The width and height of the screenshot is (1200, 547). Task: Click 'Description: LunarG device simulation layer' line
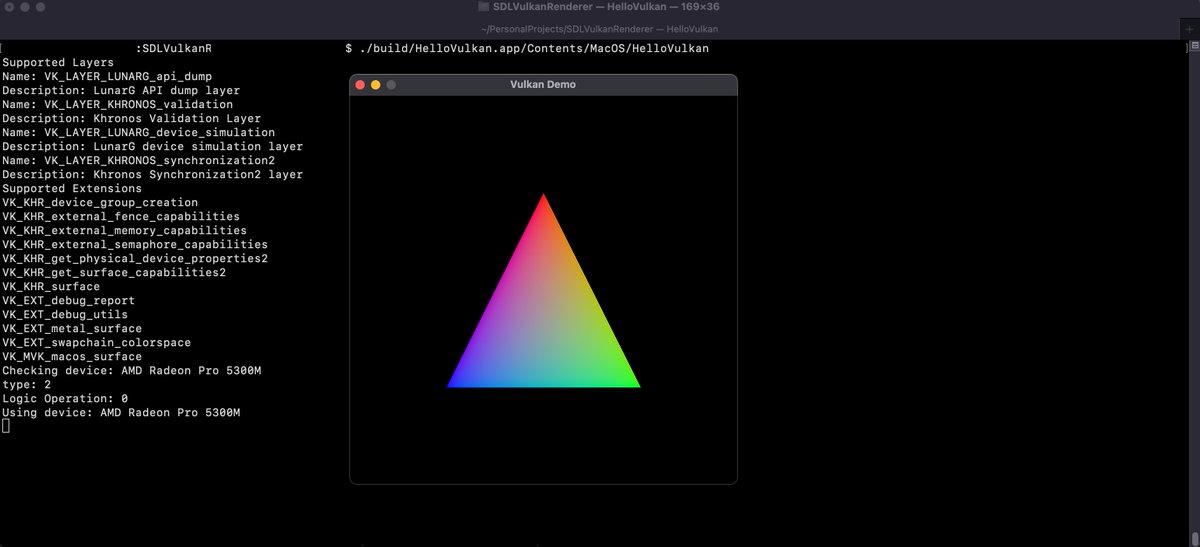pos(152,146)
